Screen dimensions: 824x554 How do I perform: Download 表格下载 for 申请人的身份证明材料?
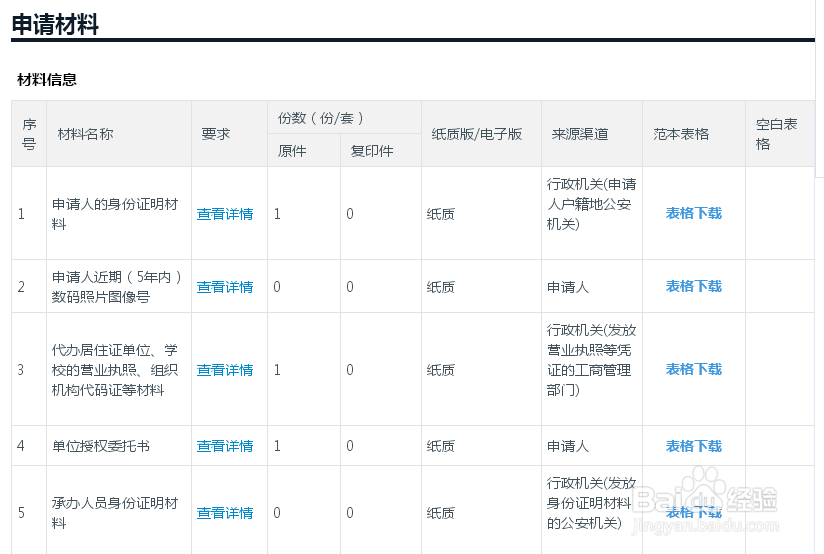[694, 213]
